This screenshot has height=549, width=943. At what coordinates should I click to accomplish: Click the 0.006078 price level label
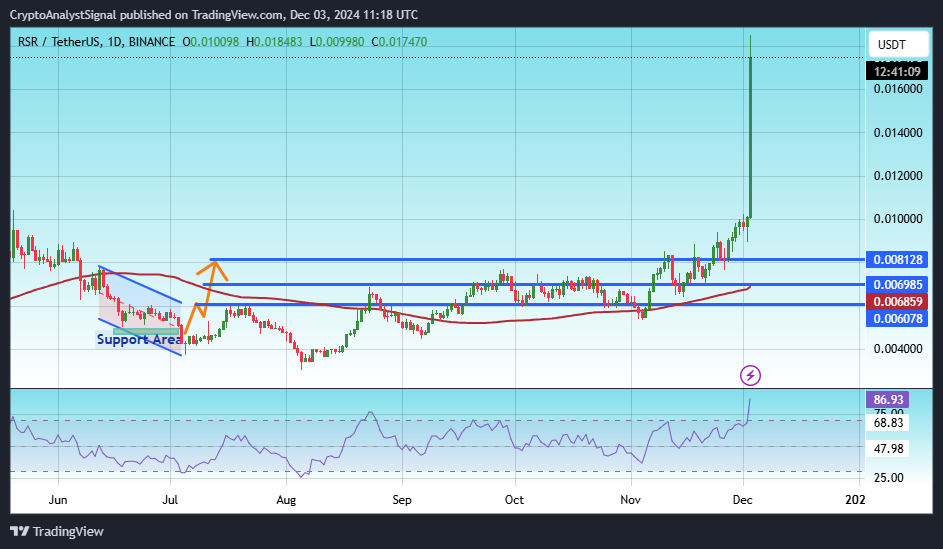pos(897,318)
